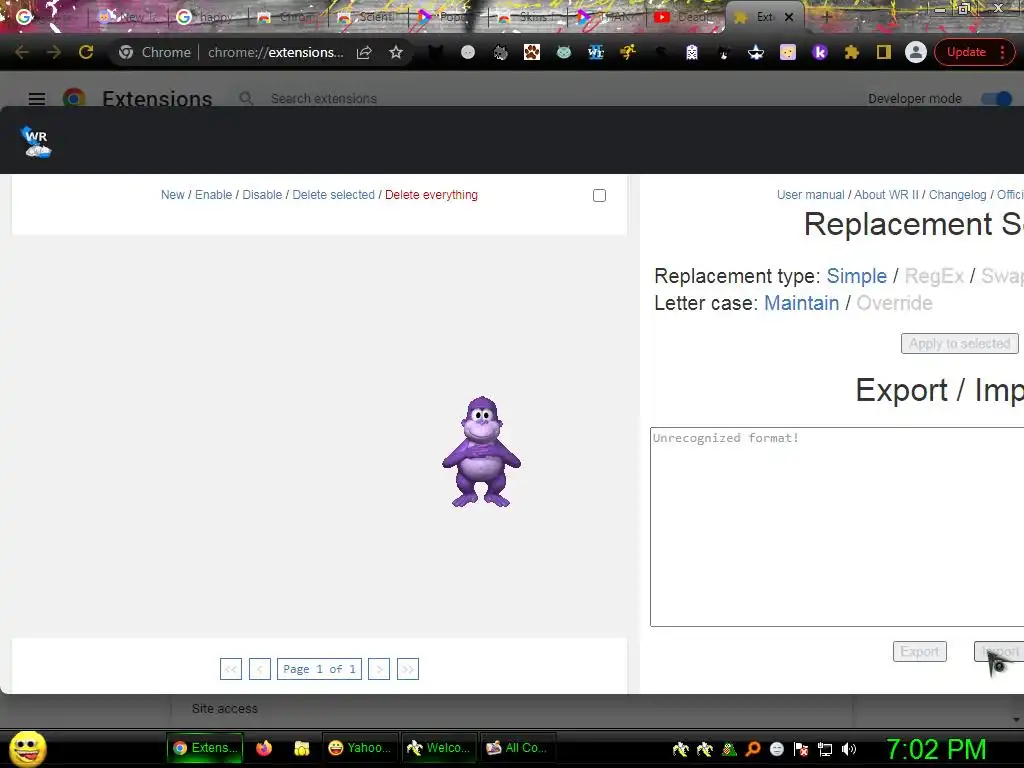Open the Chrome profile avatar
The image size is (1024, 768).
pyautogui.click(x=916, y=52)
